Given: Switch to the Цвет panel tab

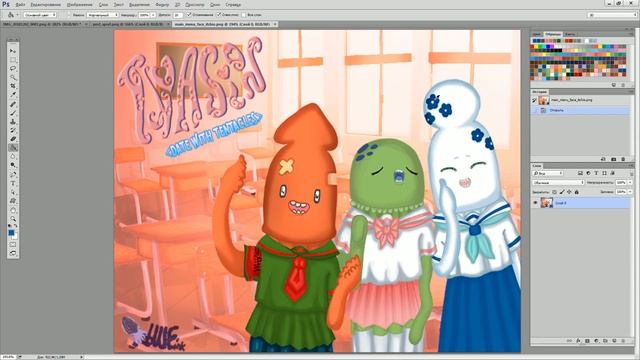Looking at the screenshot, I should [x=536, y=34].
